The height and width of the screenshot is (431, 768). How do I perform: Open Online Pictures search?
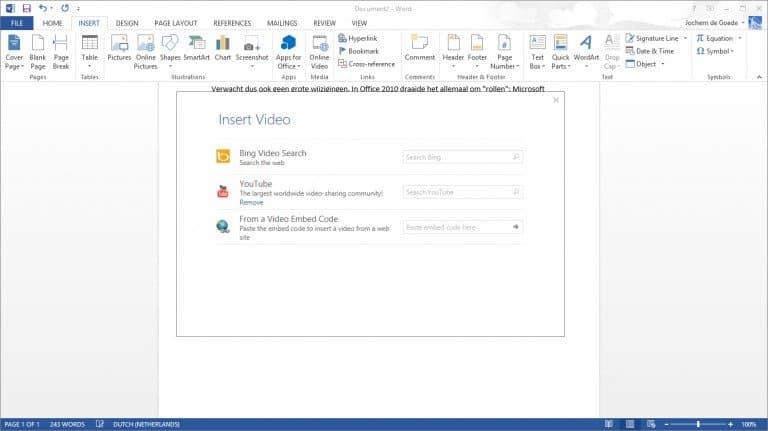(x=145, y=52)
